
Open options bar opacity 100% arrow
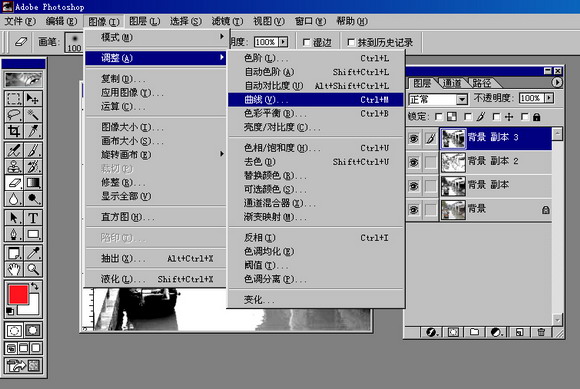click(x=283, y=42)
